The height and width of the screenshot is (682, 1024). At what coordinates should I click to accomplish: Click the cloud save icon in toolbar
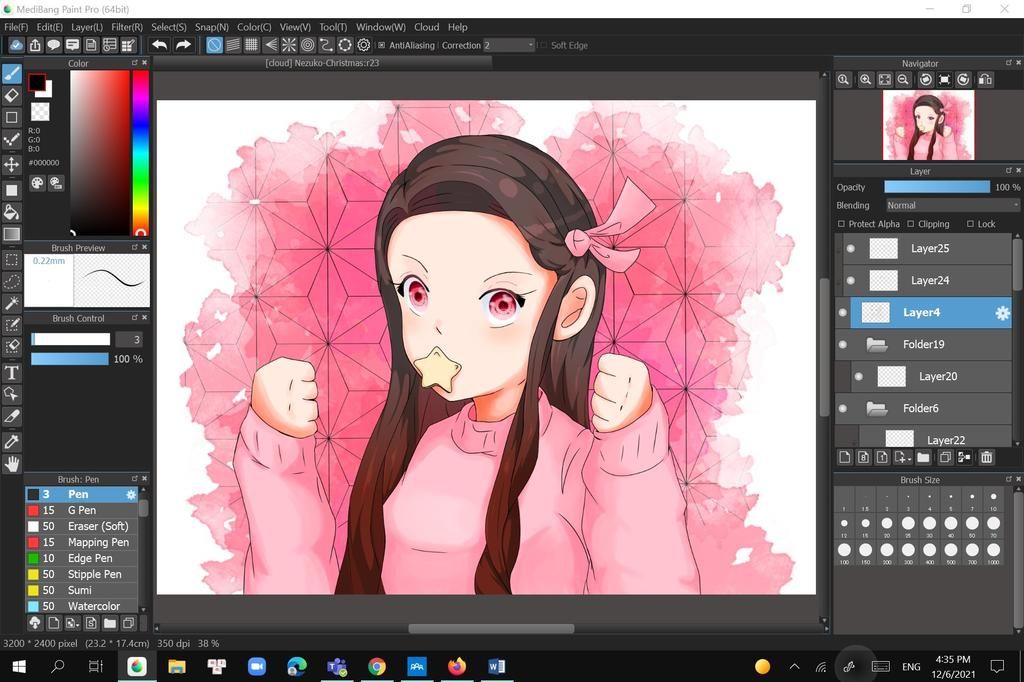point(16,45)
